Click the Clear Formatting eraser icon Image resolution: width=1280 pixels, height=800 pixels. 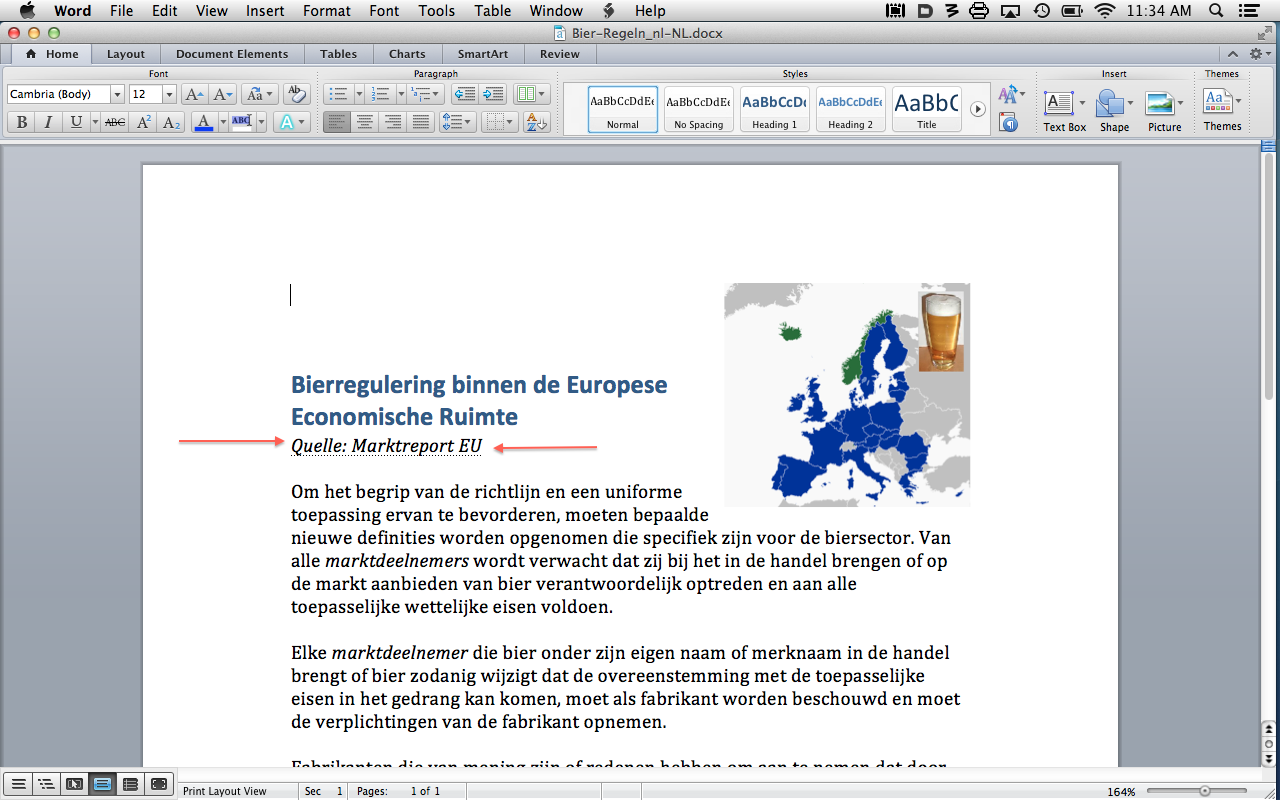[x=295, y=94]
